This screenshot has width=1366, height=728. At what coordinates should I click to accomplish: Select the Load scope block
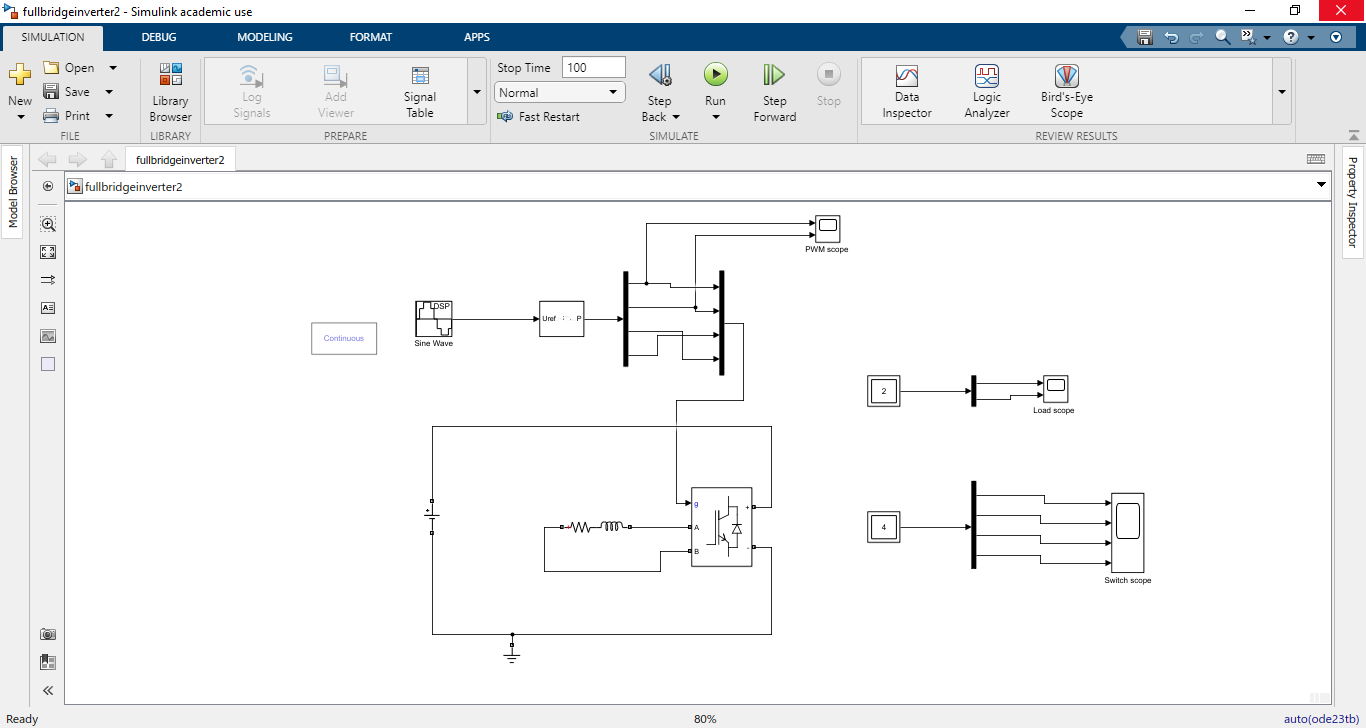tap(1056, 388)
